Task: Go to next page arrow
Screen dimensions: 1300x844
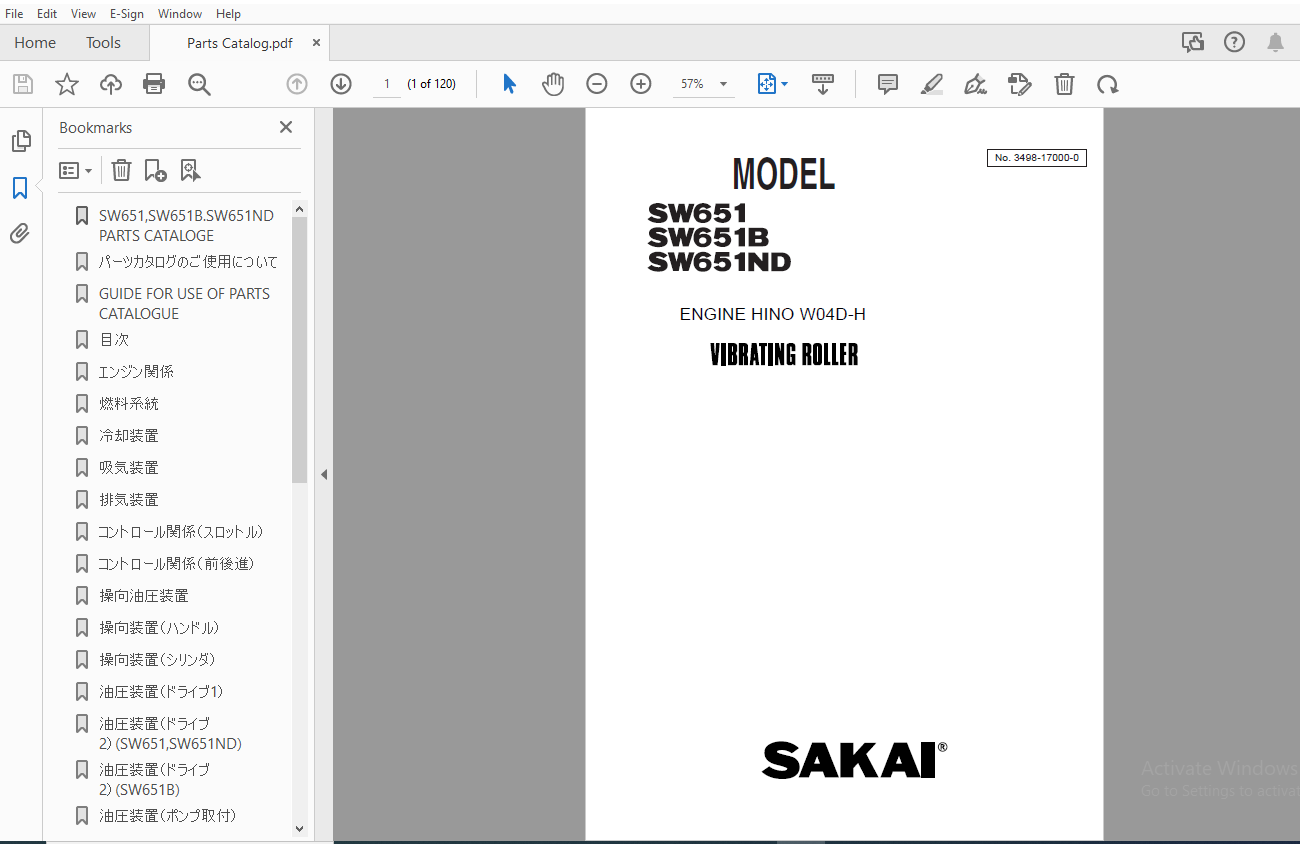Action: [x=341, y=84]
